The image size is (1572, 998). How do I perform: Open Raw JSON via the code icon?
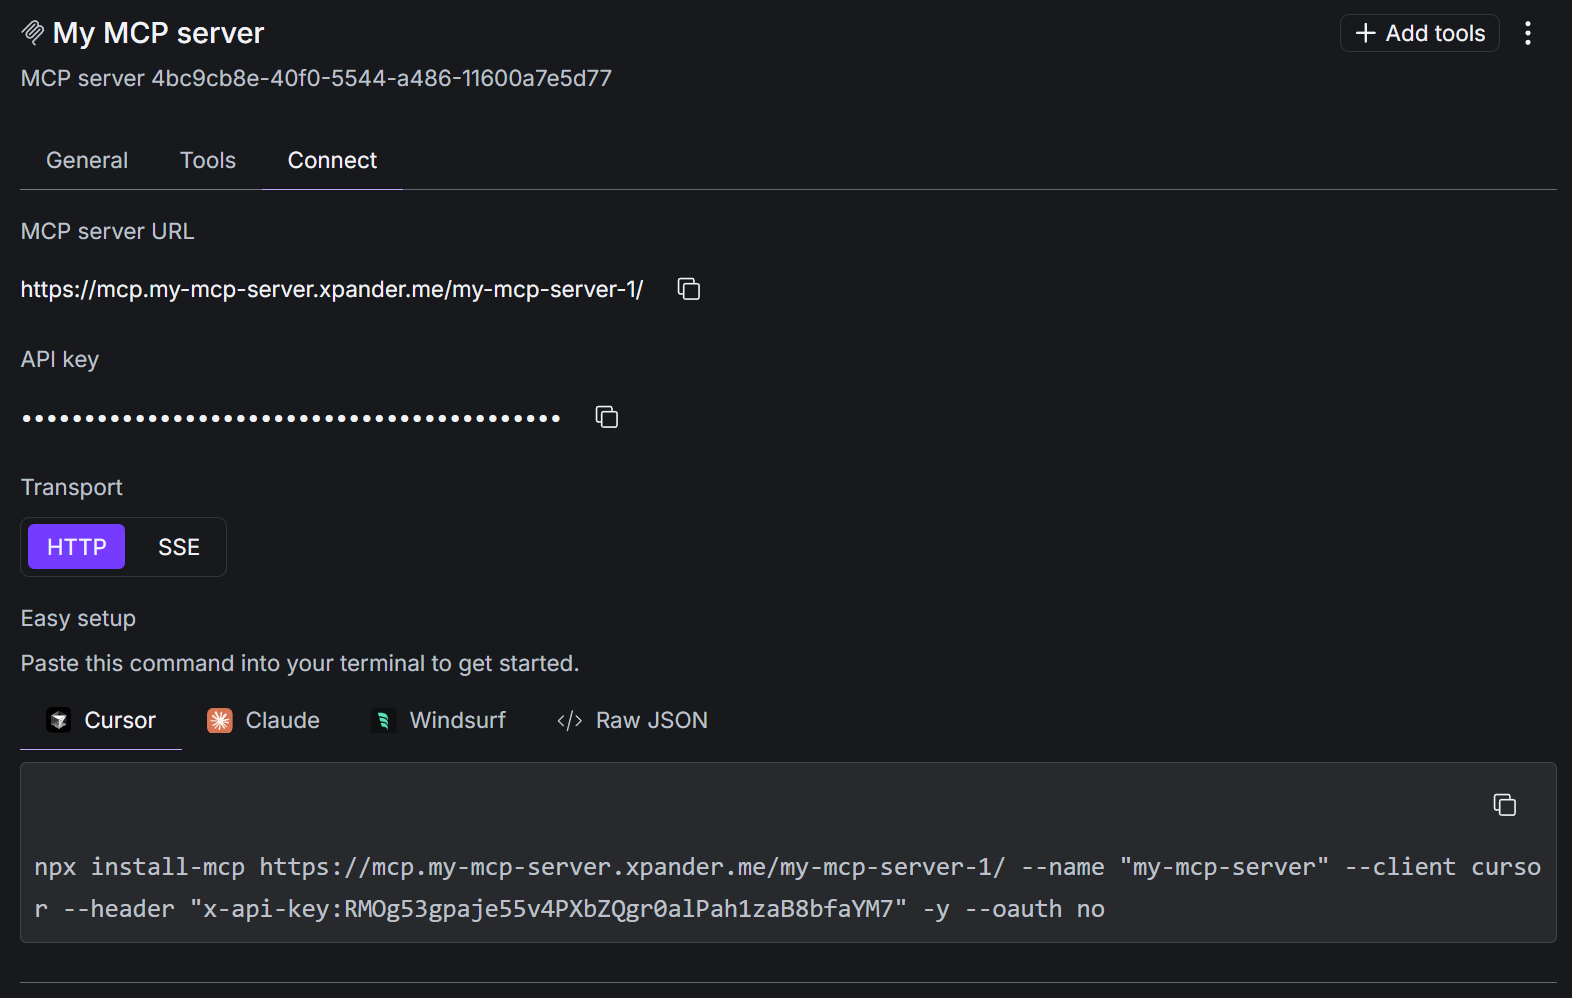pos(568,719)
